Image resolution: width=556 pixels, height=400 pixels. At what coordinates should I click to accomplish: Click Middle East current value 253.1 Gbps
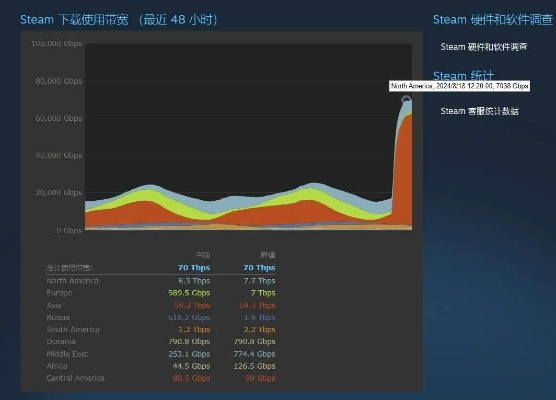189,354
